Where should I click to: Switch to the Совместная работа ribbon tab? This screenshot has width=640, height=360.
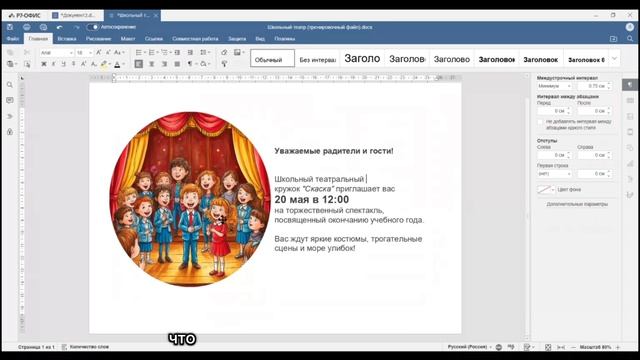[195, 39]
